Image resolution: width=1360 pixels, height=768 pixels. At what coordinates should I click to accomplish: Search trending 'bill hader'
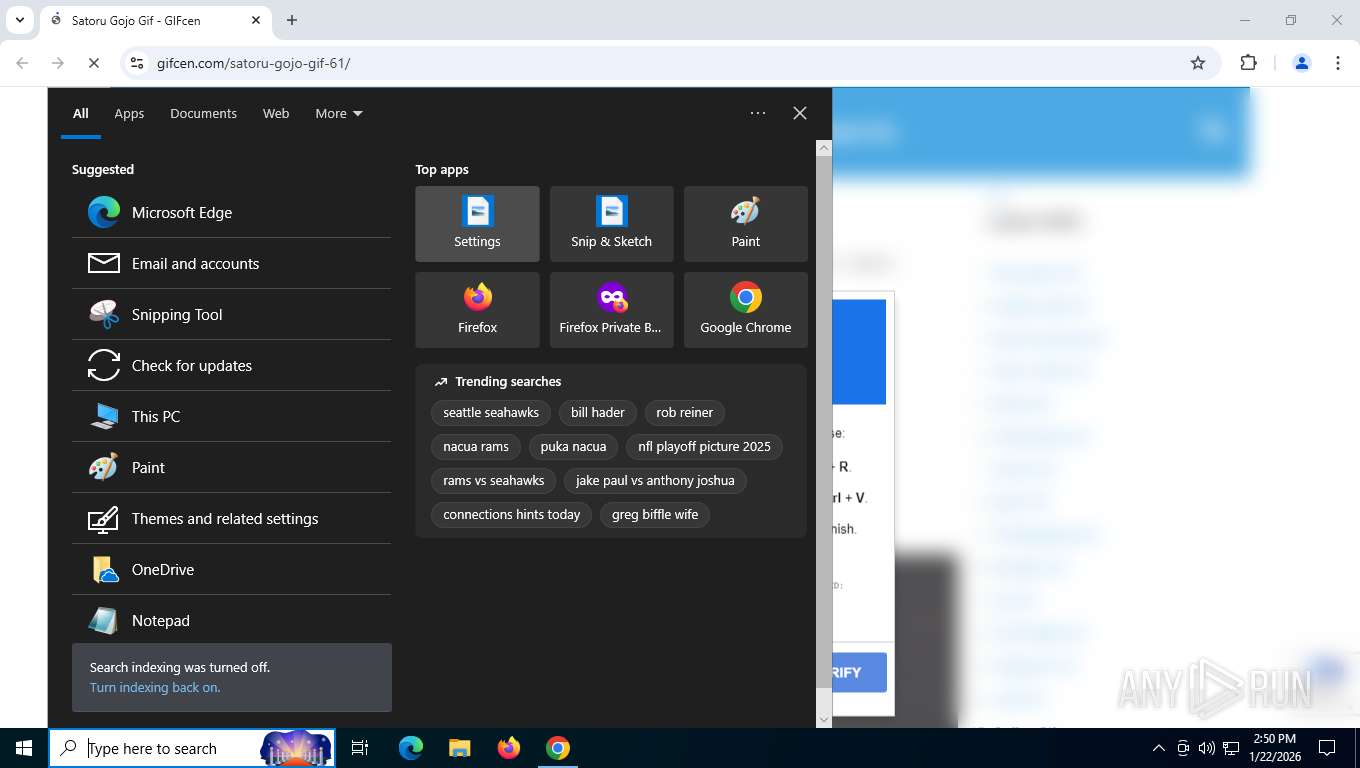[598, 412]
